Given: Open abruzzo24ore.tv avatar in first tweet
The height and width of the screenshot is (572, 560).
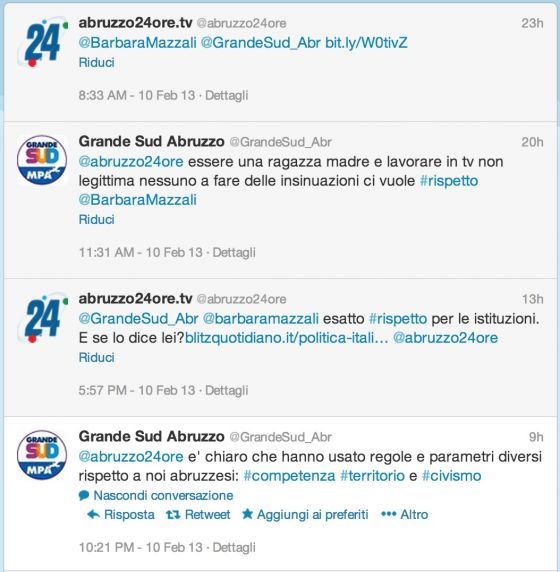Looking at the screenshot, I should 42,42.
